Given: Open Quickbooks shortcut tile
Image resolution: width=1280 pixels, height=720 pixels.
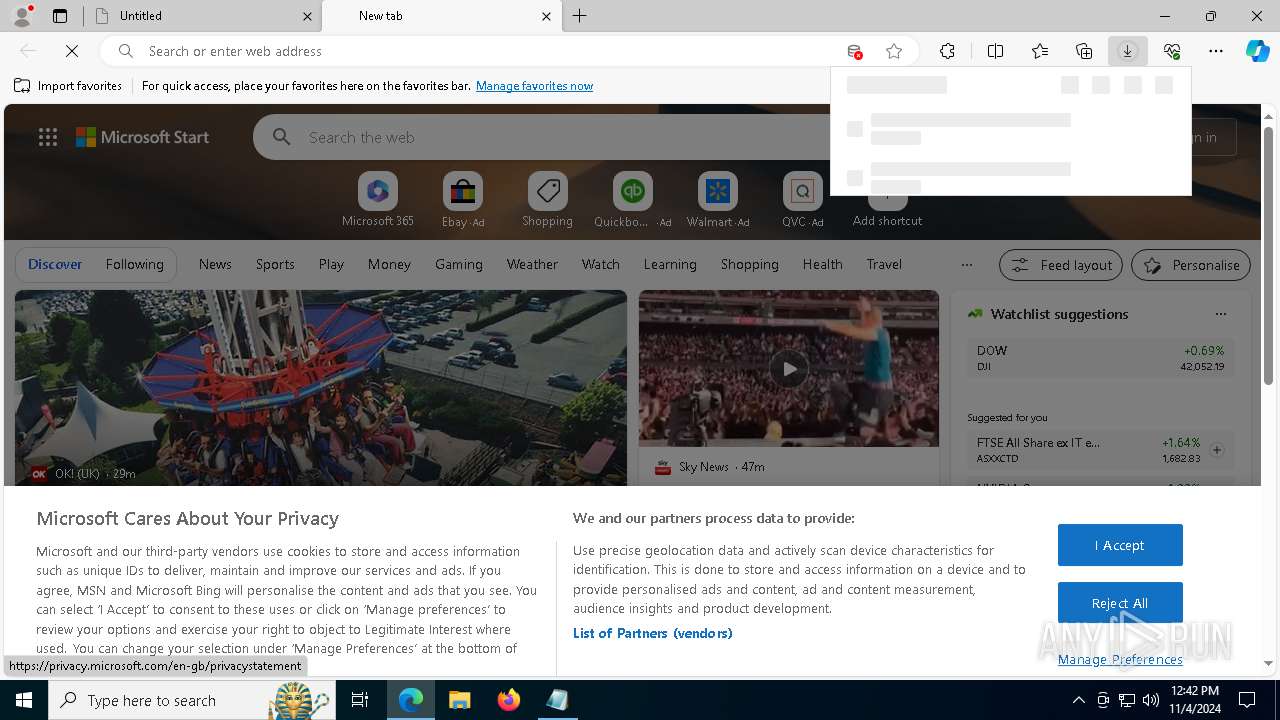Looking at the screenshot, I should coord(632,200).
